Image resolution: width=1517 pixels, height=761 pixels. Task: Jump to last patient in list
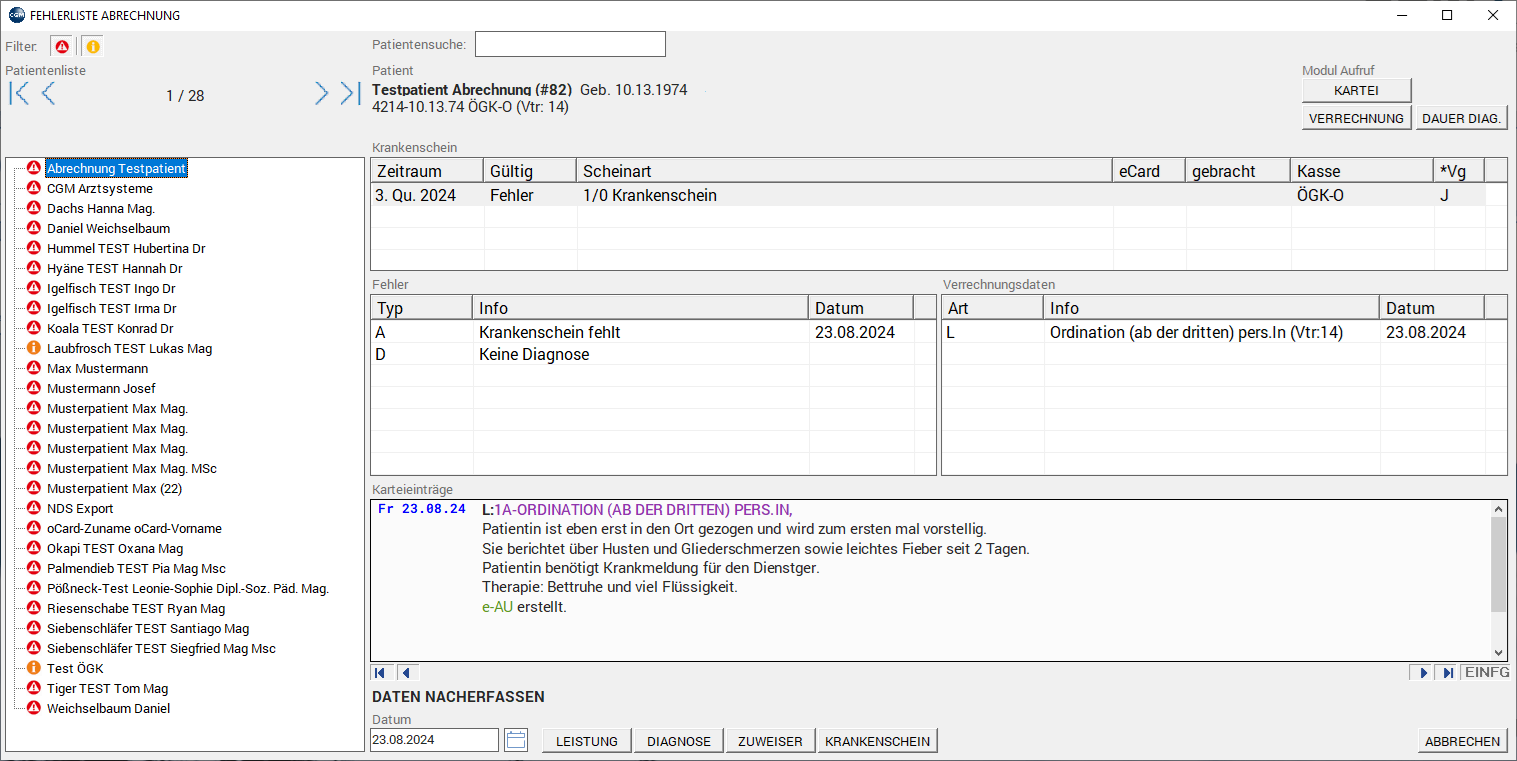coord(350,94)
